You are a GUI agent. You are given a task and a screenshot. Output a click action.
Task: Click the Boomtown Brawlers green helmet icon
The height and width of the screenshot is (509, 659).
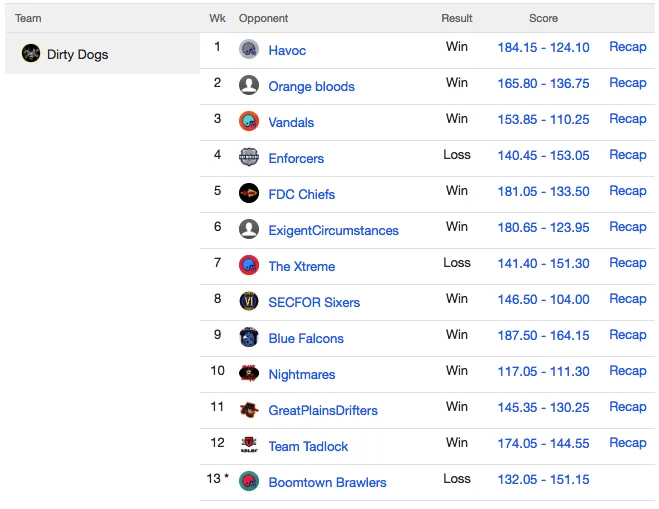(249, 482)
